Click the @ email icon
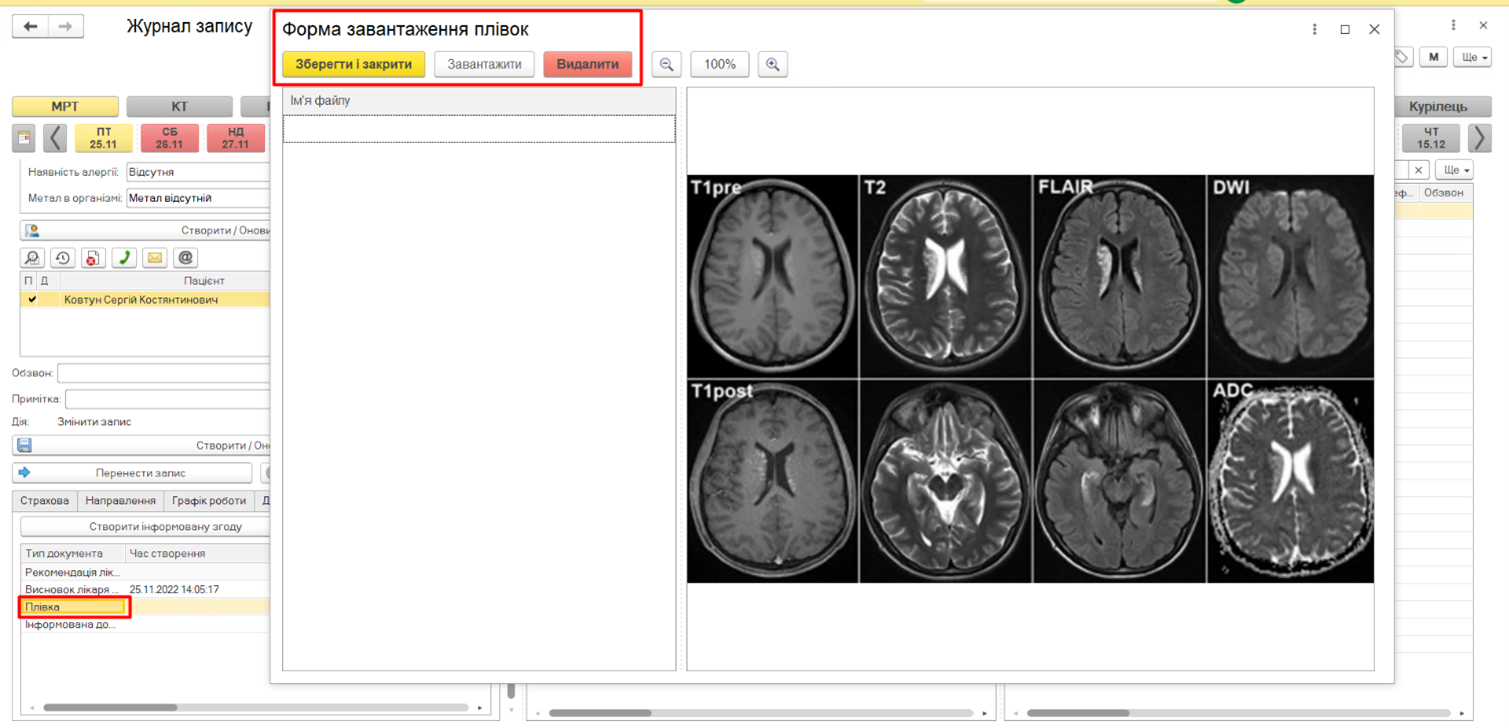1509x728 pixels. coord(185,258)
